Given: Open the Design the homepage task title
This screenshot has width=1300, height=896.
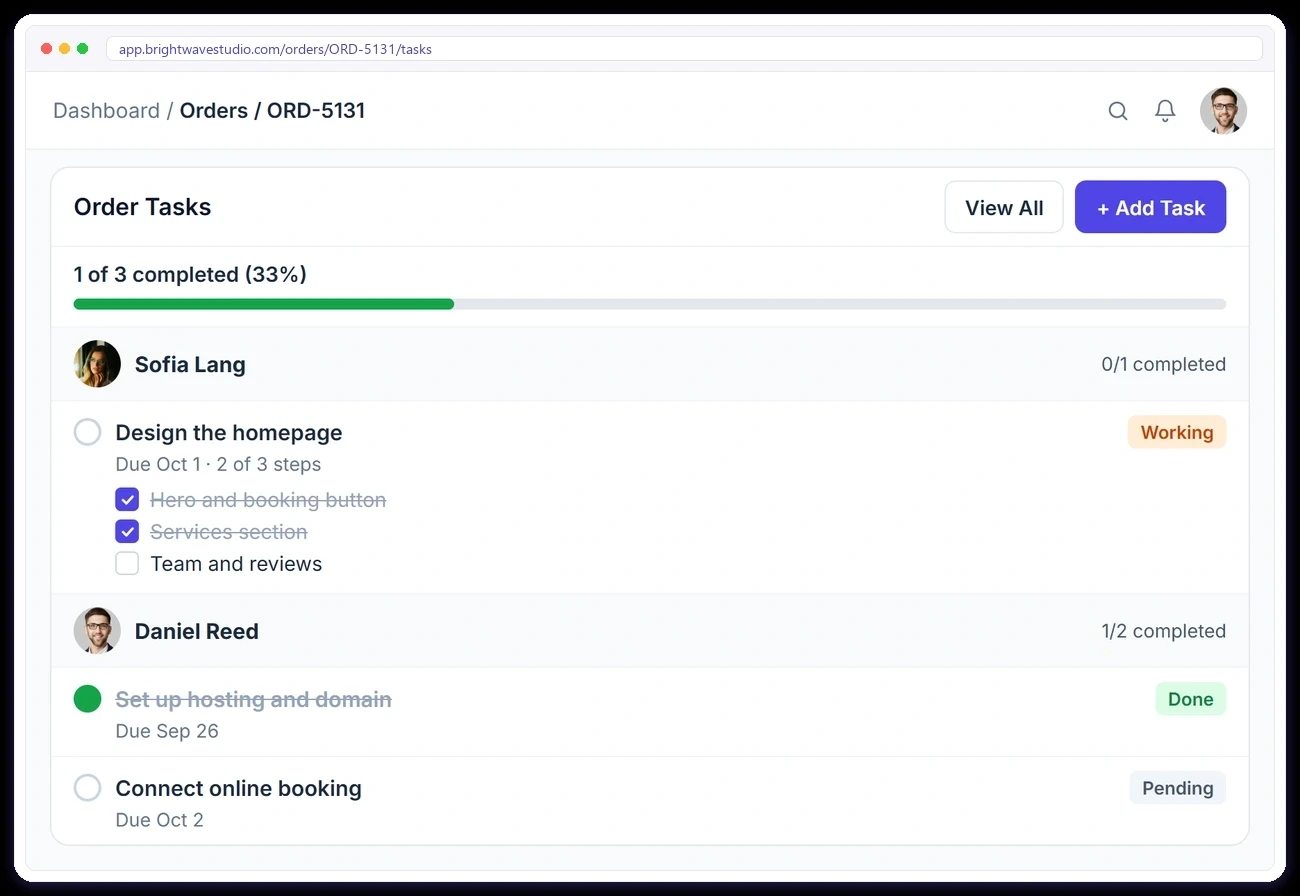Looking at the screenshot, I should [229, 432].
